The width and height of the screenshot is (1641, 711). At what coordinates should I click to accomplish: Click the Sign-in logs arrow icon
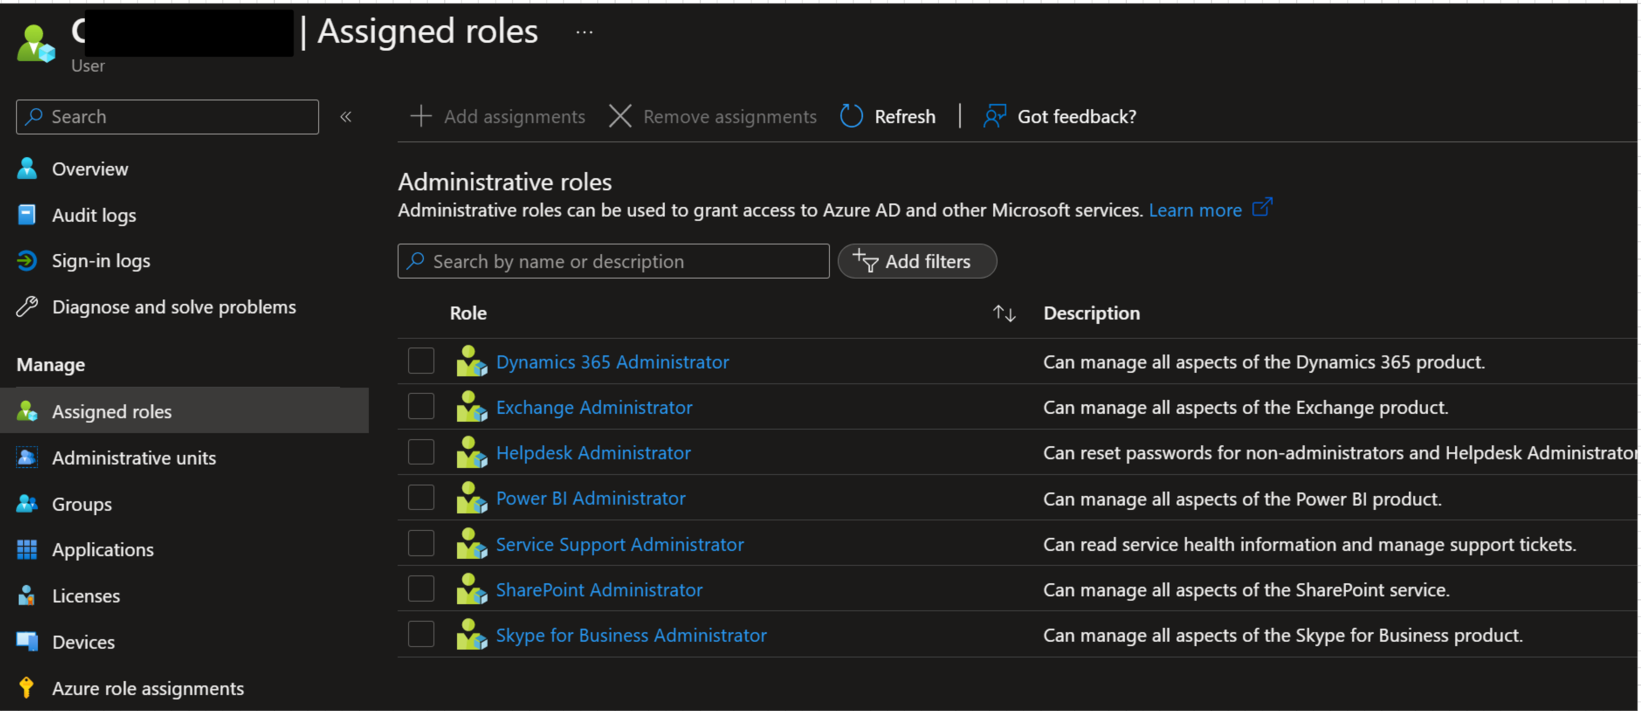[x=27, y=260]
